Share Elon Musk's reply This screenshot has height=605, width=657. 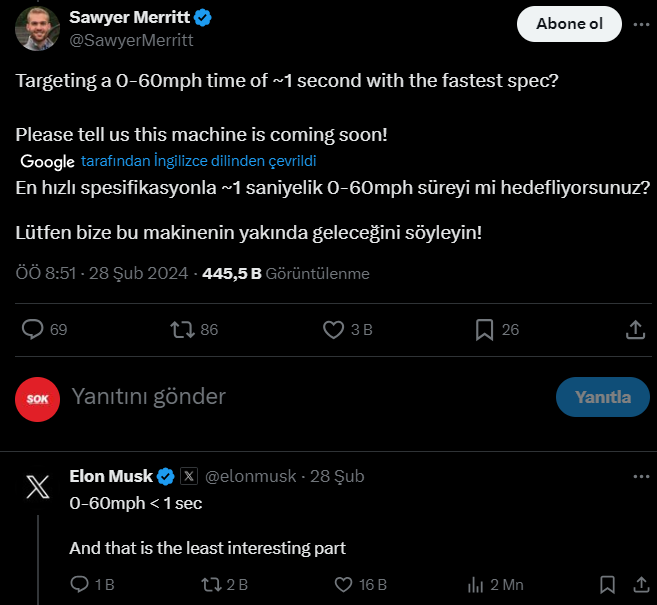click(637, 584)
